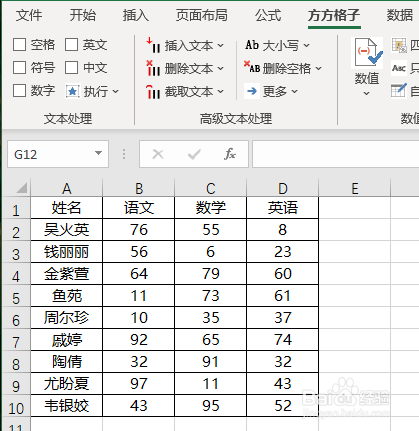Select the cell with name 韦银姣
The height and width of the screenshot is (431, 419).
(x=67, y=406)
